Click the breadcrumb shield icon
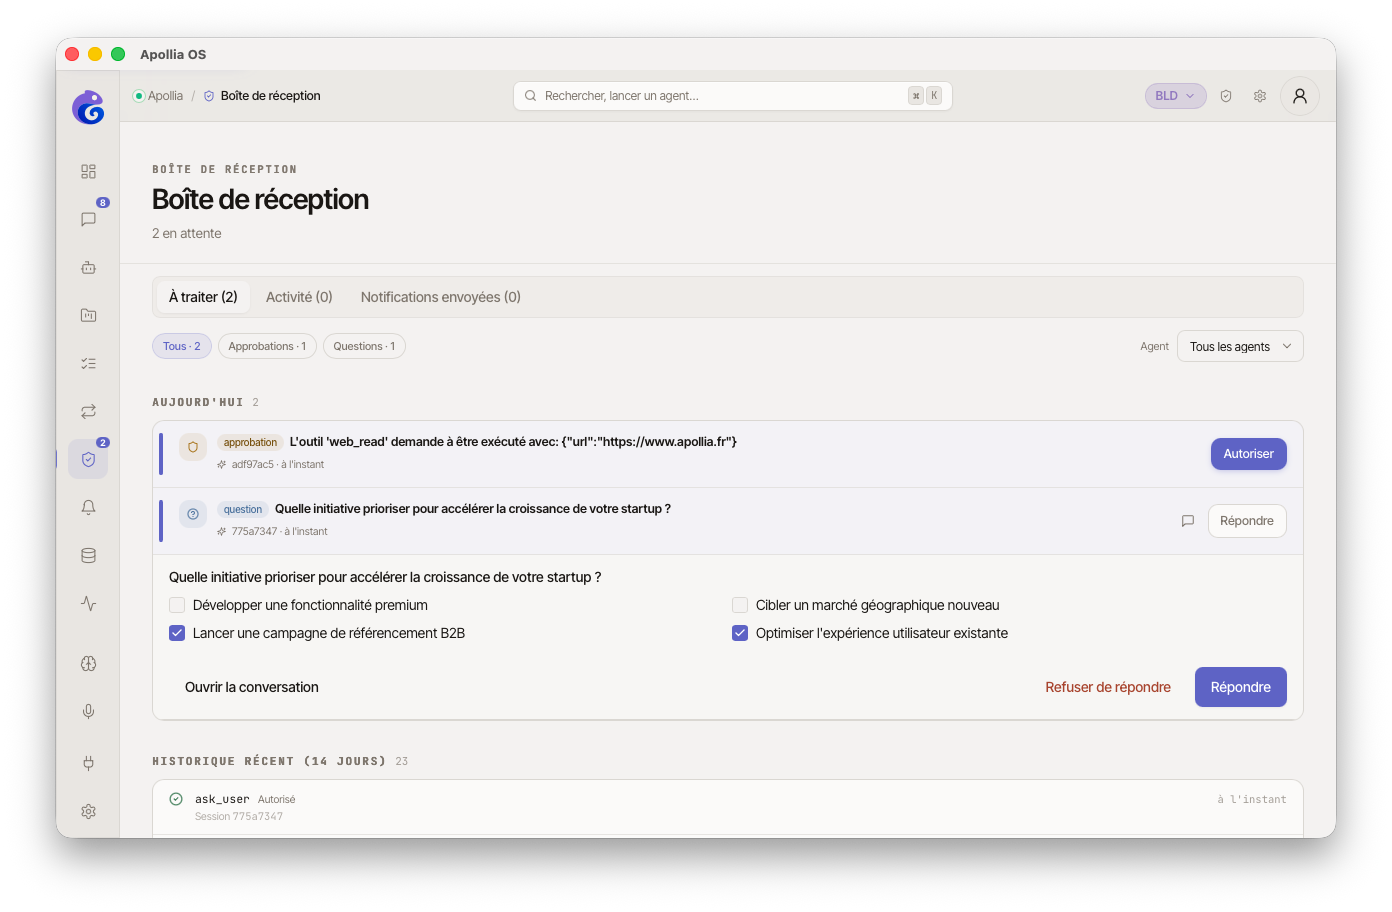 point(209,96)
